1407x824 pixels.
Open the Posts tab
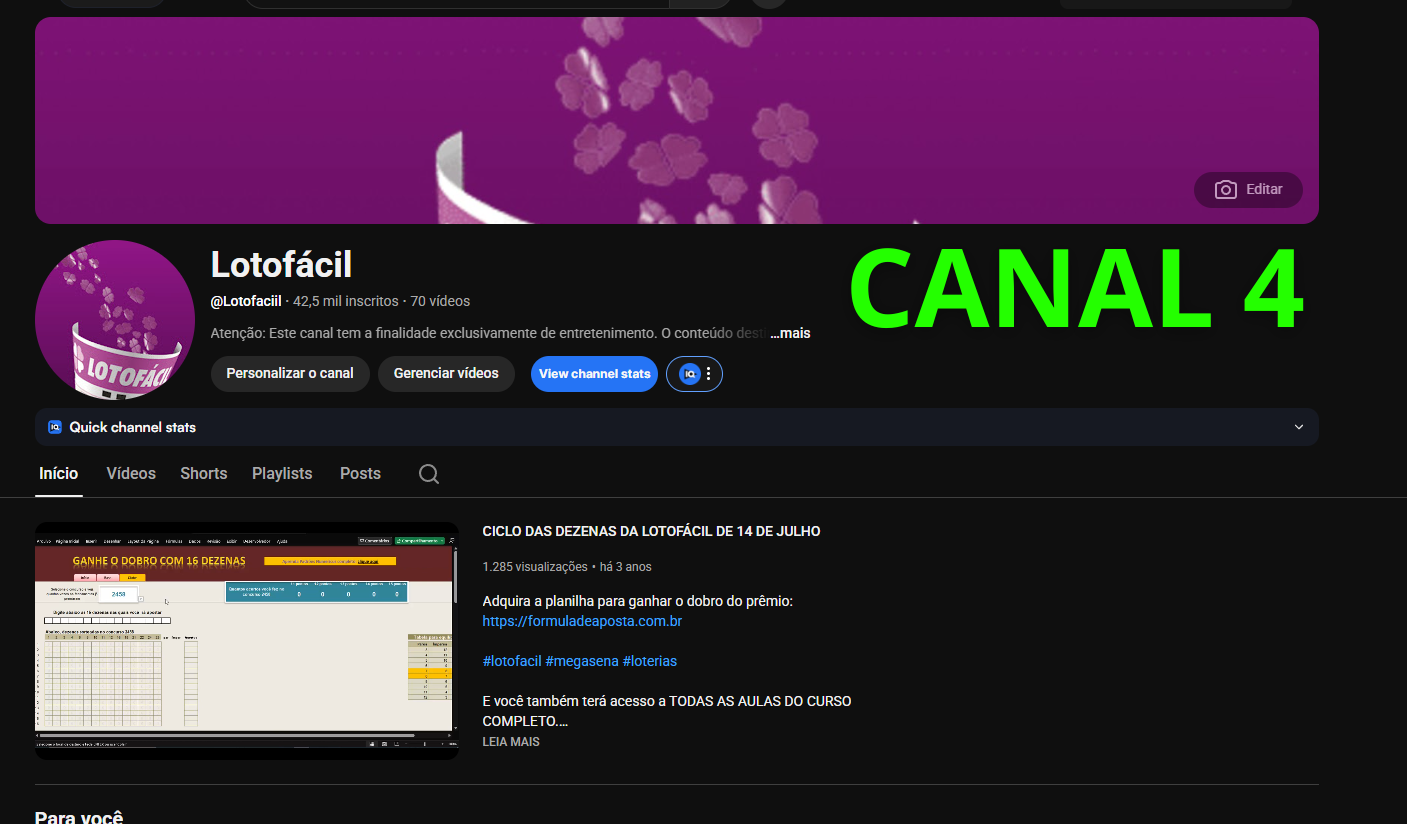coord(360,474)
